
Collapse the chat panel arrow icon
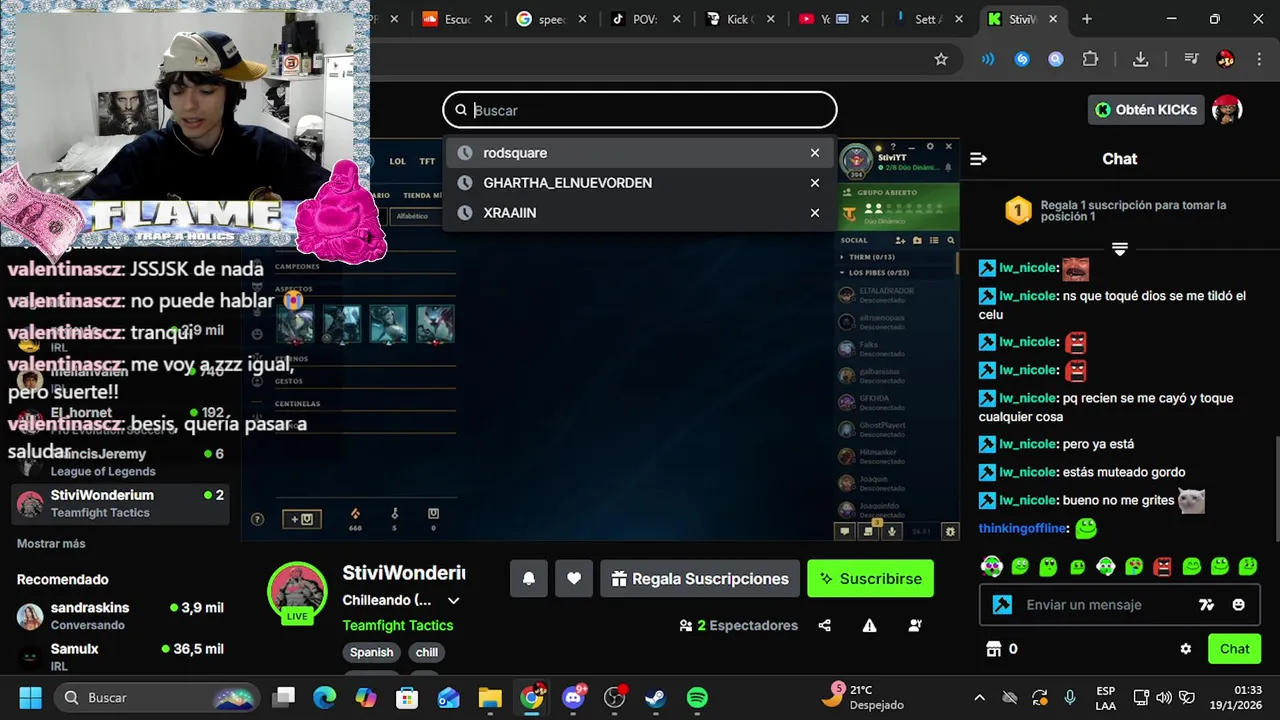tap(979, 159)
